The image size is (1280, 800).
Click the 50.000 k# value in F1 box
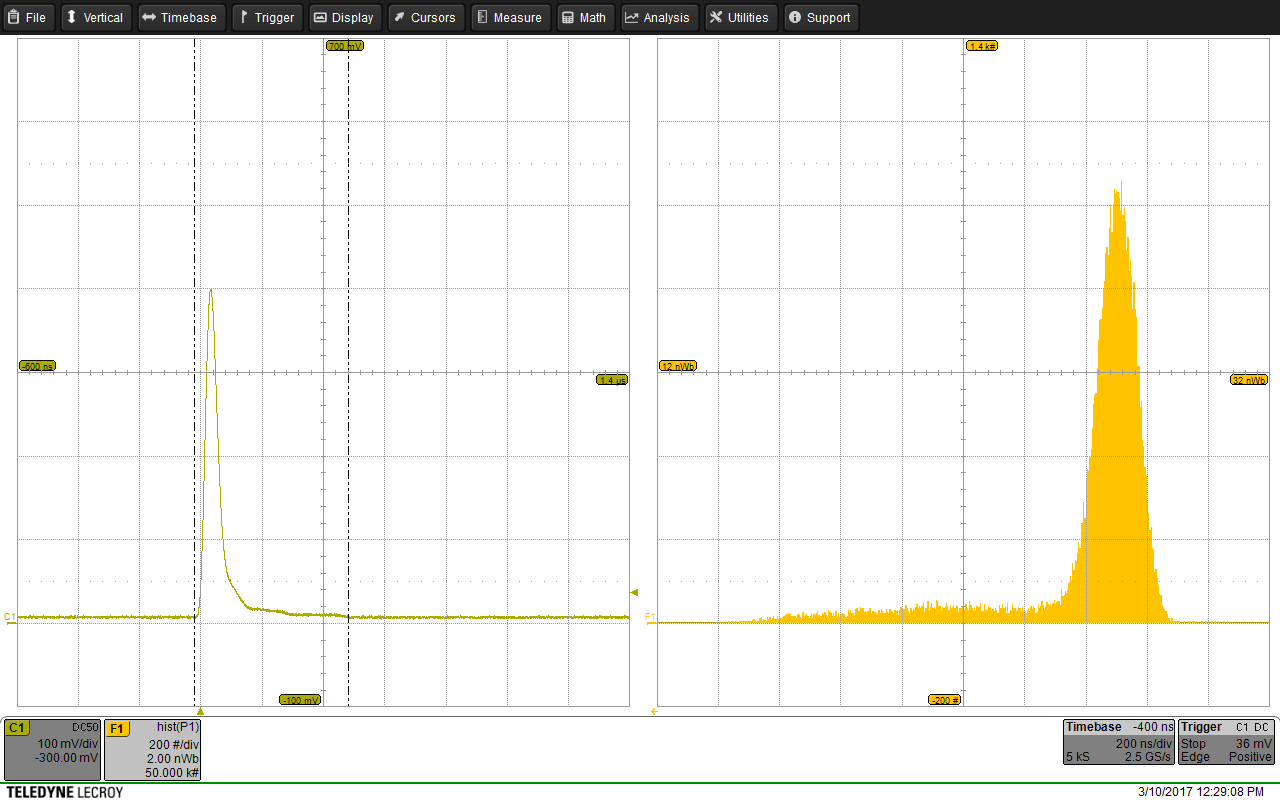(172, 773)
